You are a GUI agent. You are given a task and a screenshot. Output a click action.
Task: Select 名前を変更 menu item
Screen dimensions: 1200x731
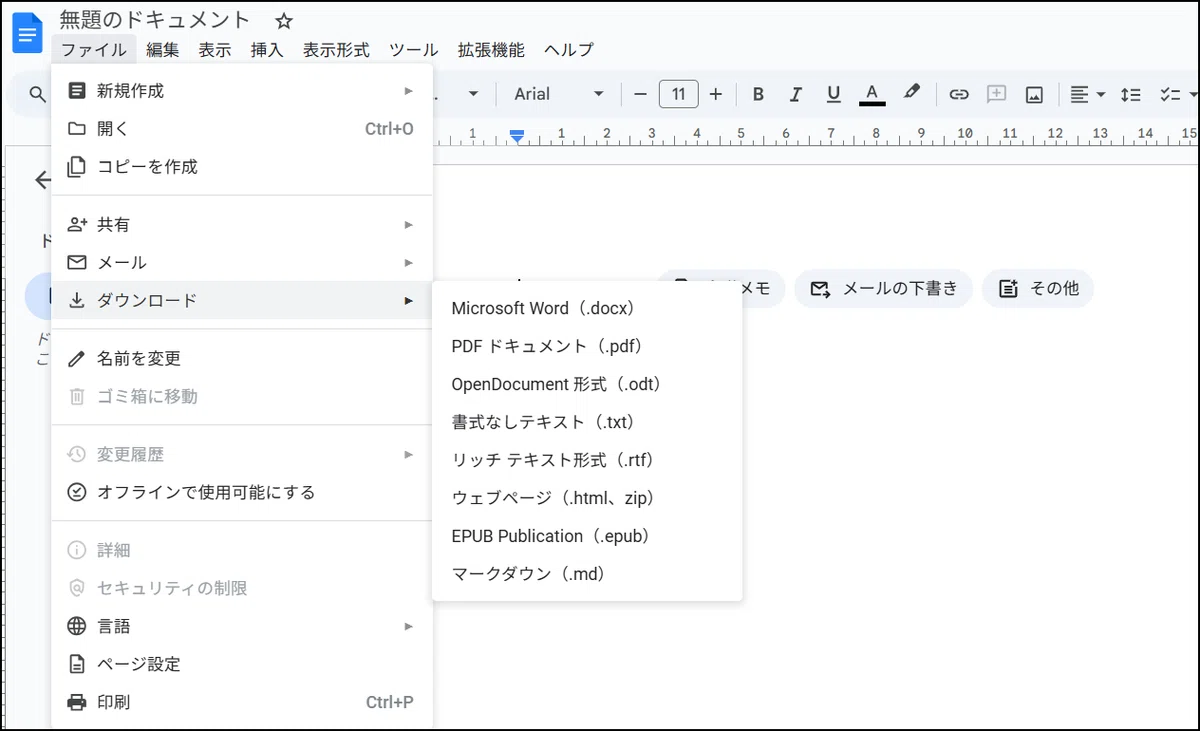tap(242, 359)
